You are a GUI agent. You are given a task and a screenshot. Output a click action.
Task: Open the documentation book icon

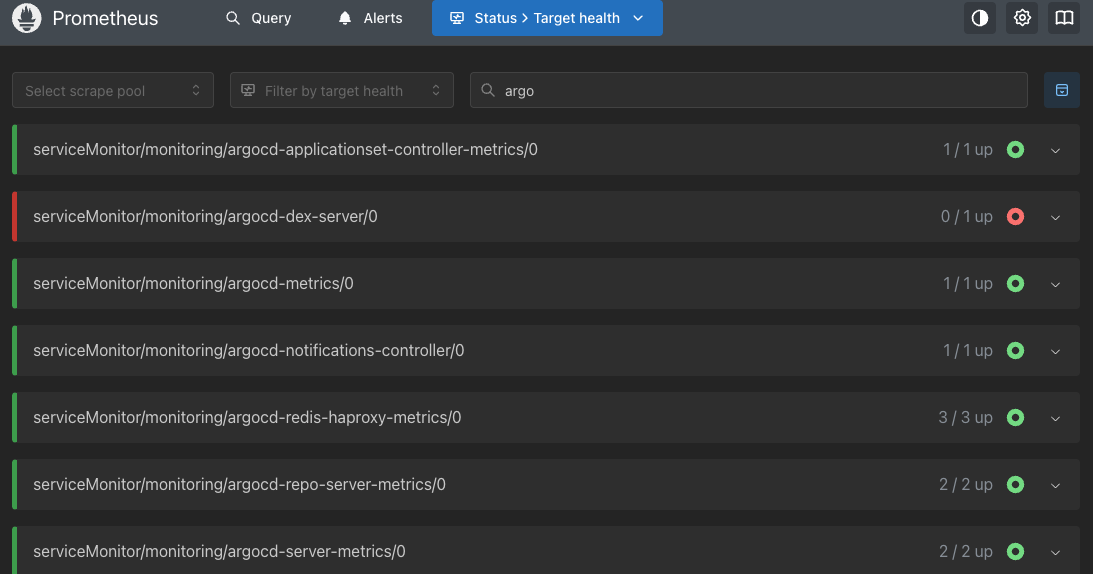click(1064, 18)
